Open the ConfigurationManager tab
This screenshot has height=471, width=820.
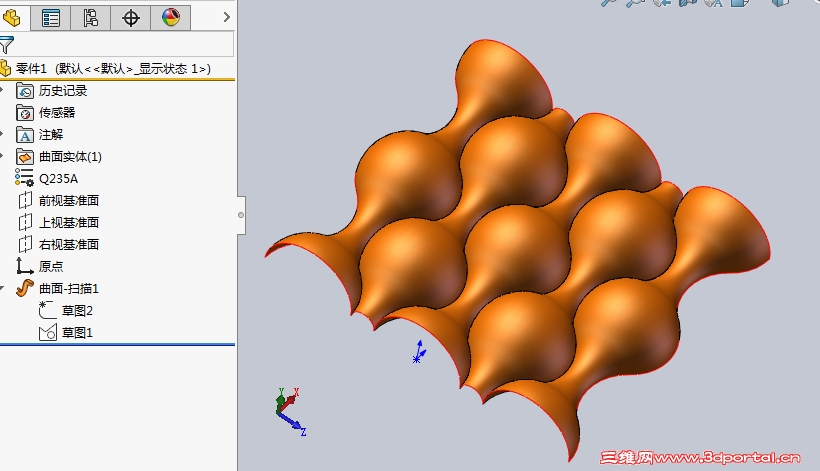(90, 18)
